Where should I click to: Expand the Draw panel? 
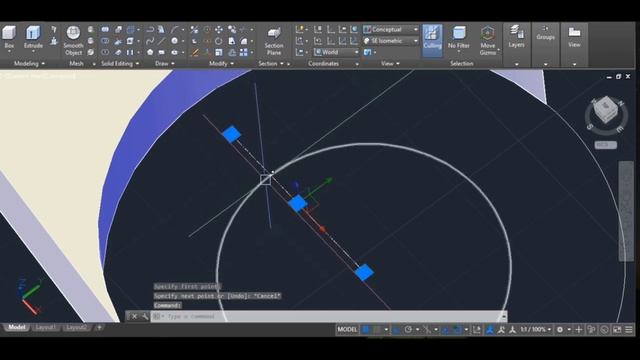[x=165, y=63]
